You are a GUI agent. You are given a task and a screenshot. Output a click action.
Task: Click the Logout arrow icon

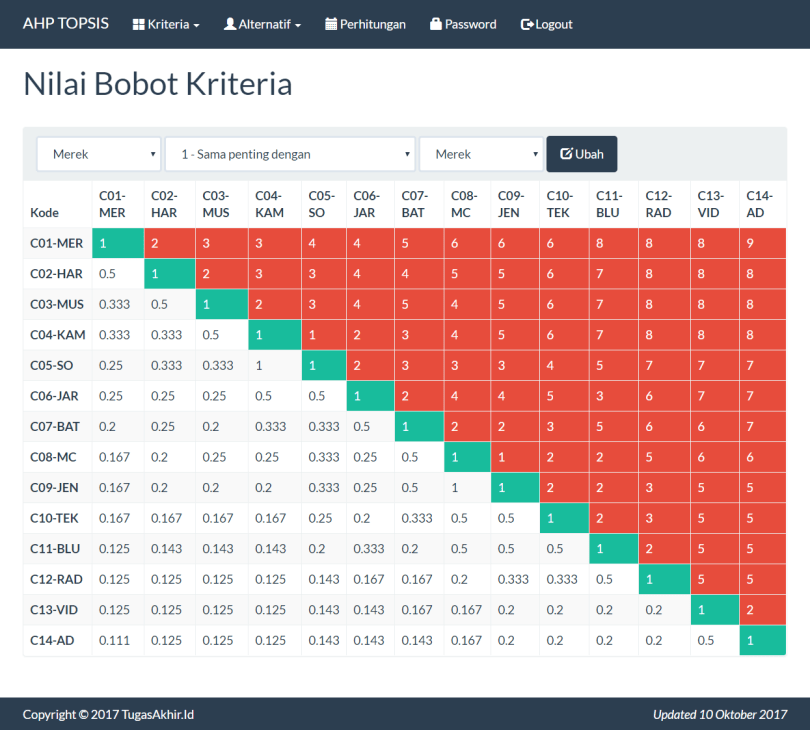[x=527, y=24]
